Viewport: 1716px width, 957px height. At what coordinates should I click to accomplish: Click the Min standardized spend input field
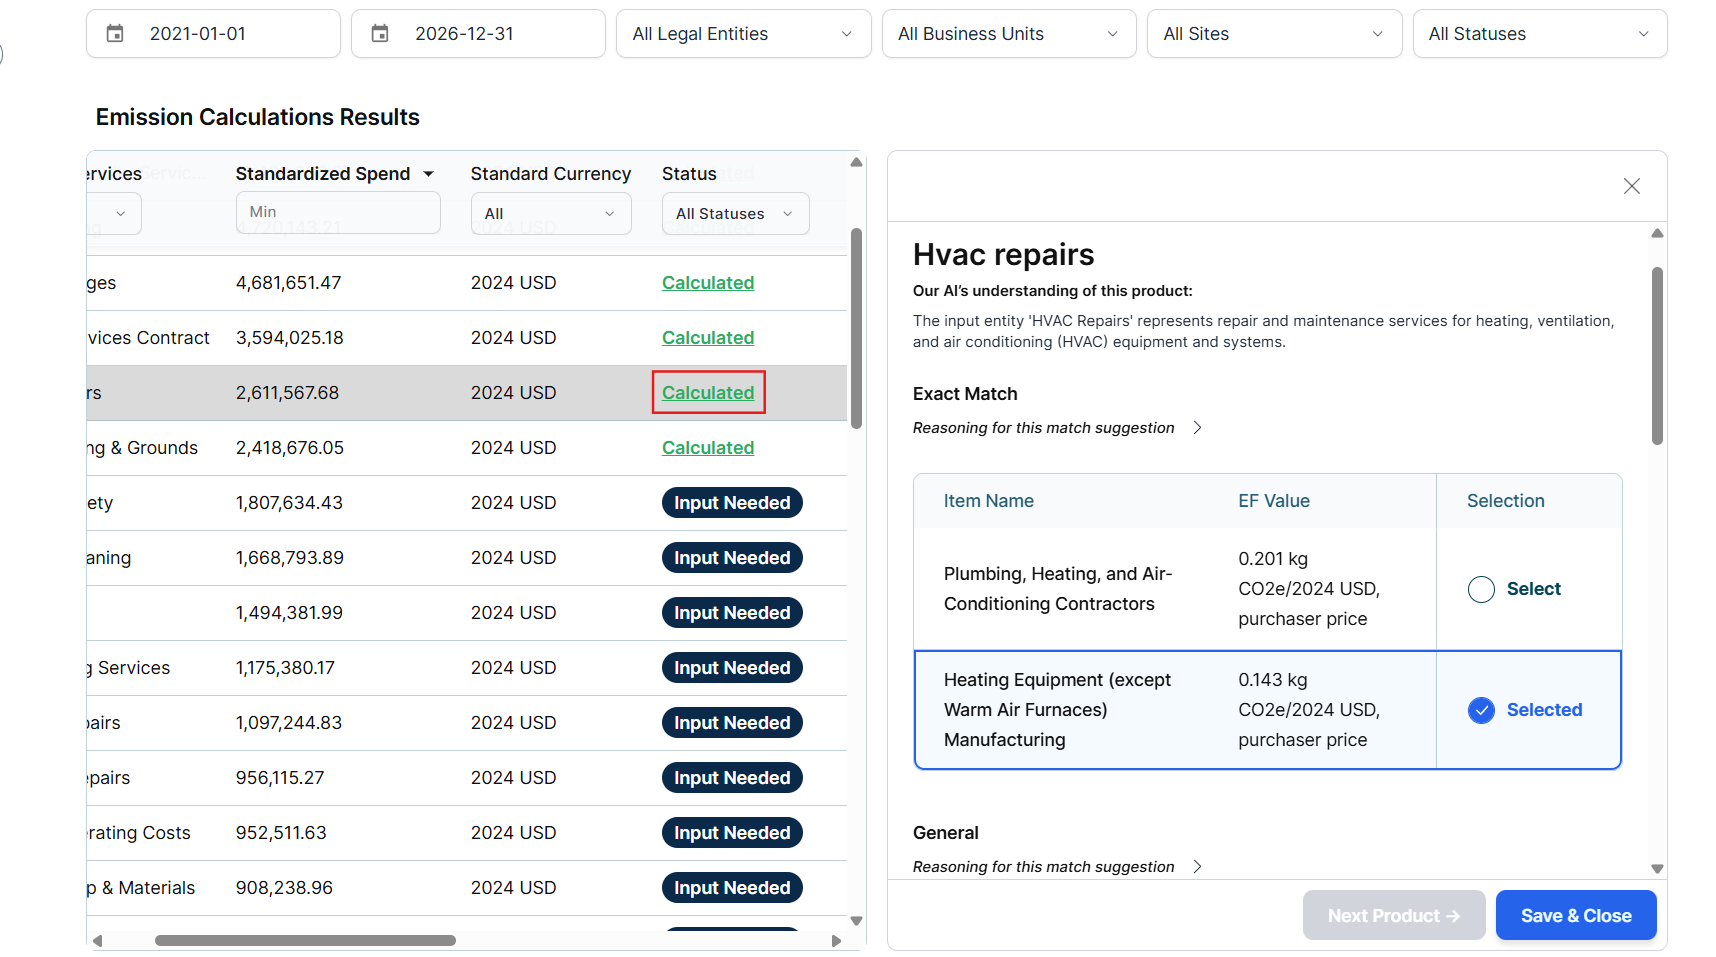(x=337, y=212)
